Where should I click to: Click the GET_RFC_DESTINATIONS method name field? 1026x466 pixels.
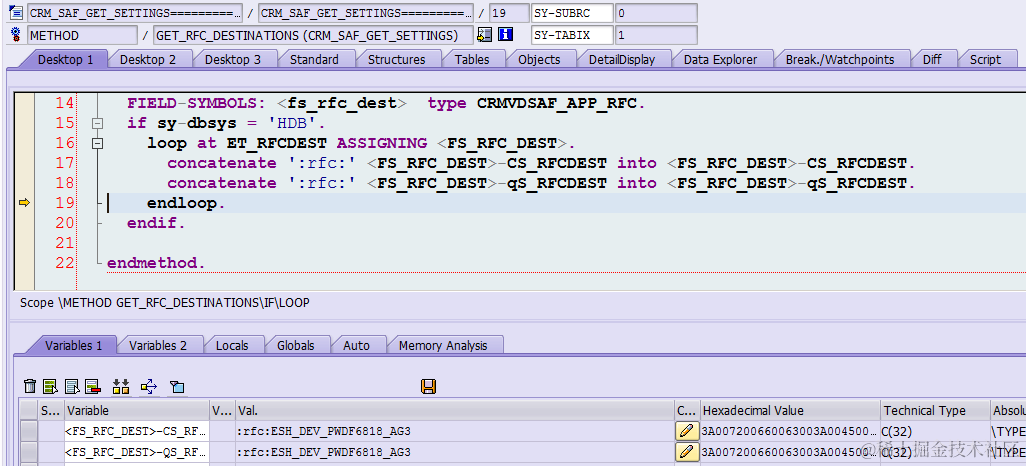(x=313, y=35)
